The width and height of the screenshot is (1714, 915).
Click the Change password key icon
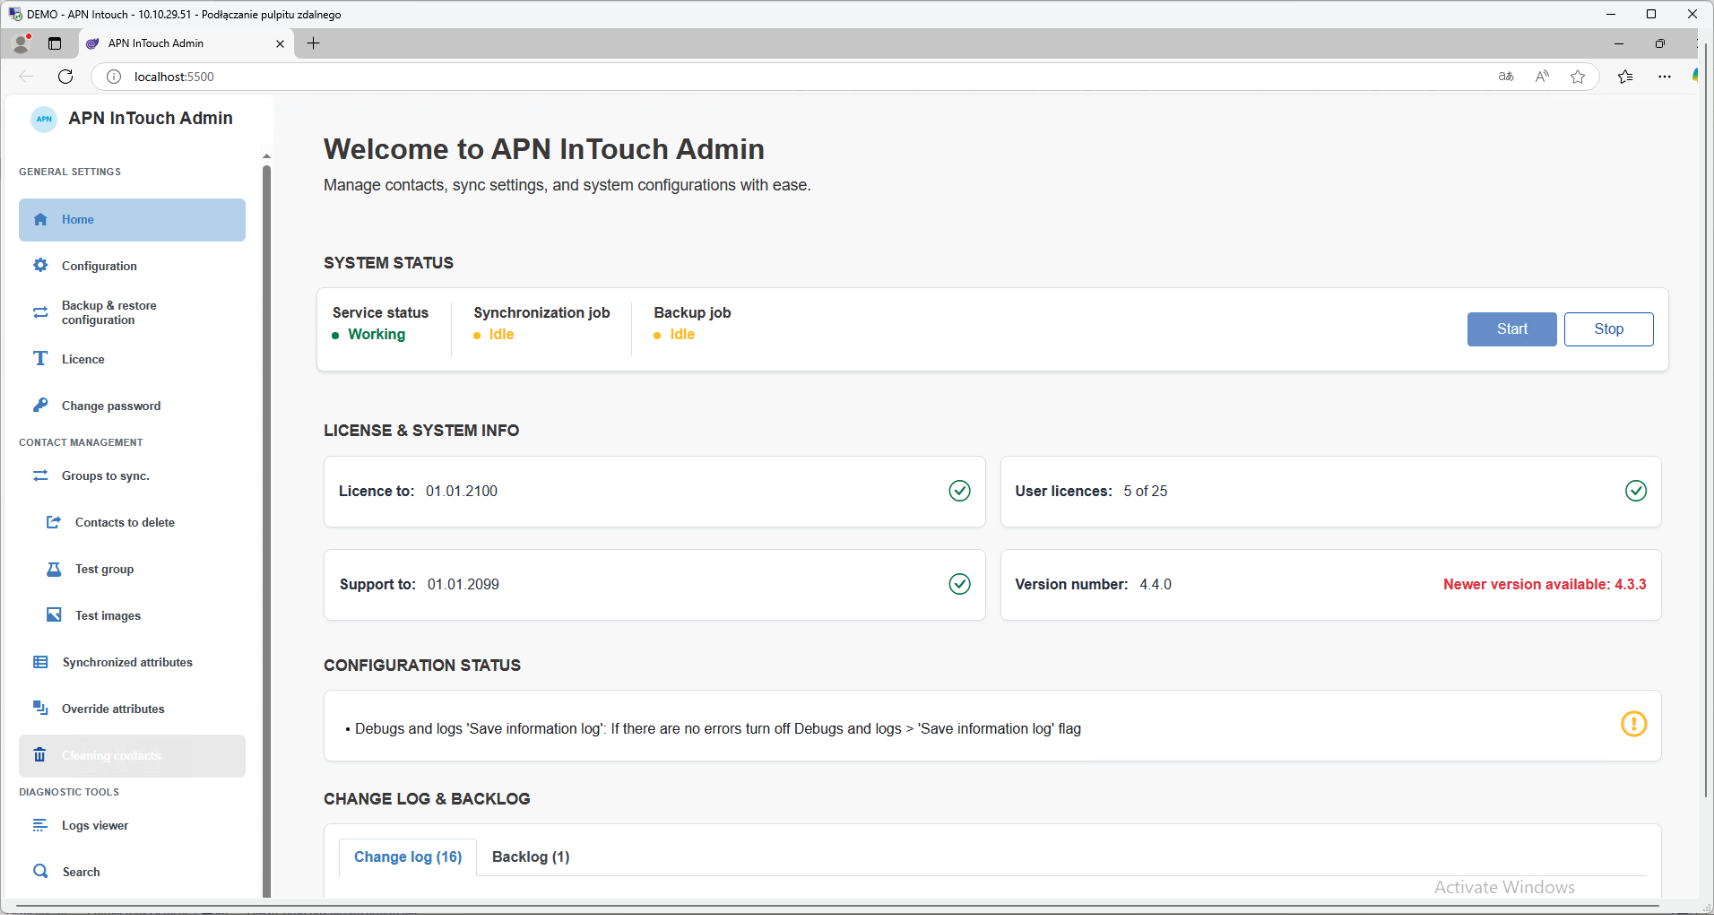pyautogui.click(x=40, y=406)
